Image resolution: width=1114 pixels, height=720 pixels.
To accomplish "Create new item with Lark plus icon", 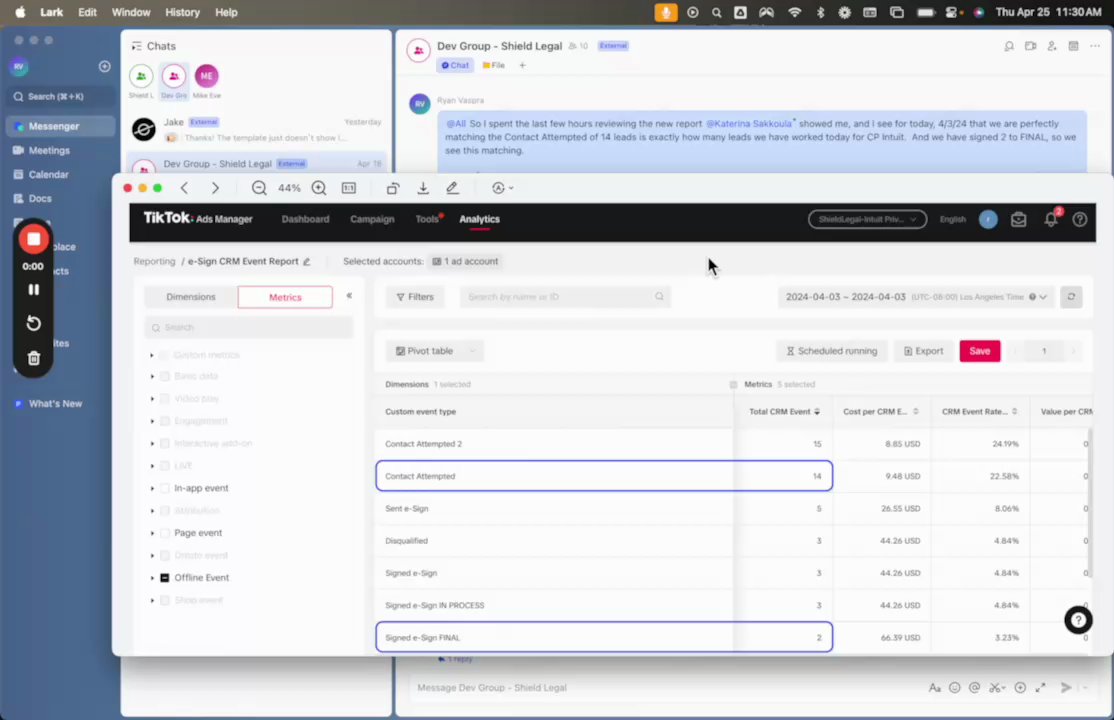I will pyautogui.click(x=104, y=66).
